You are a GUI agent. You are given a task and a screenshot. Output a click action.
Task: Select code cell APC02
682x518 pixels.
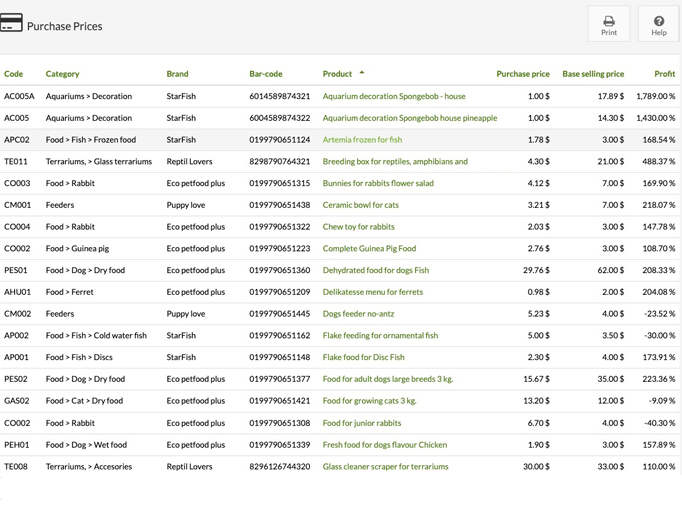pyautogui.click(x=17, y=140)
